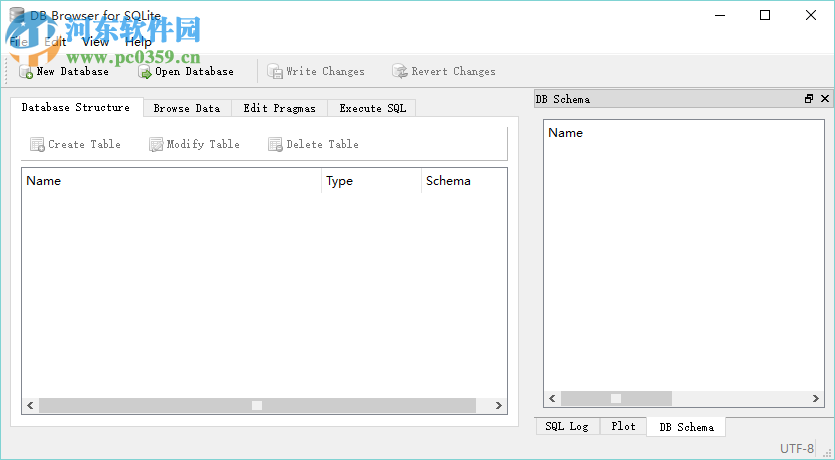Close the DB Schema dock panel
This screenshot has height=460, width=835.
click(x=825, y=98)
